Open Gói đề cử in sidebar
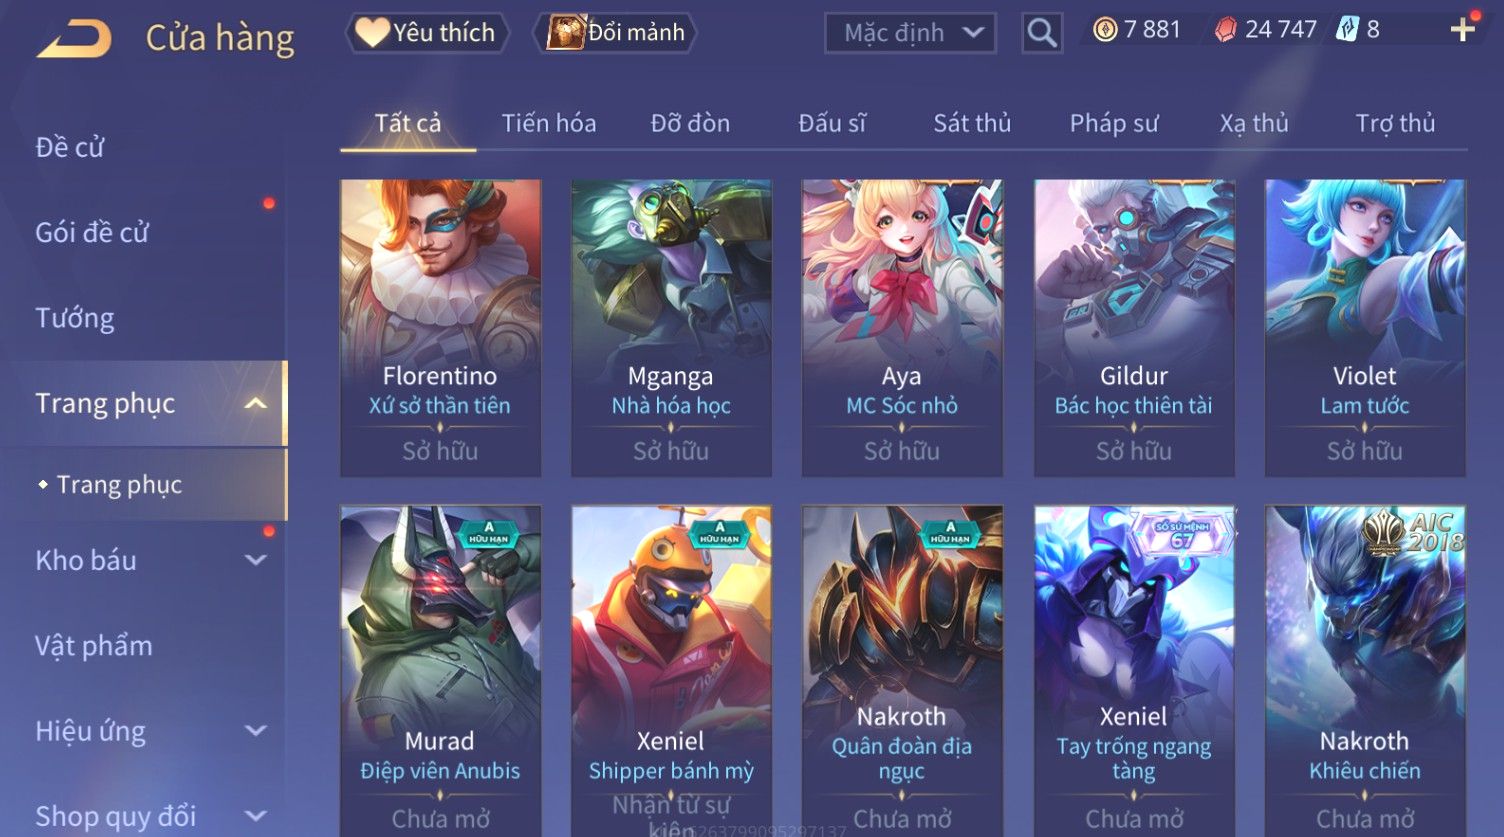 click(x=92, y=233)
